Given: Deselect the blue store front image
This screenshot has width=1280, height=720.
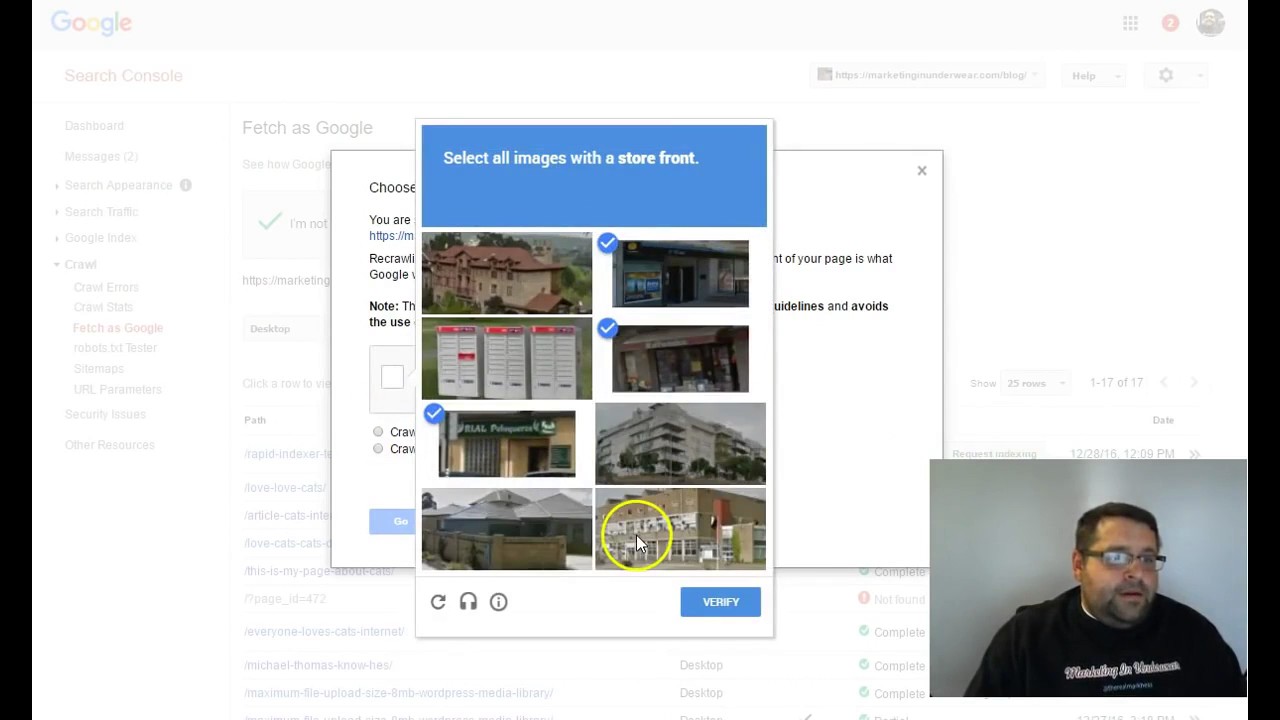Looking at the screenshot, I should tap(680, 273).
